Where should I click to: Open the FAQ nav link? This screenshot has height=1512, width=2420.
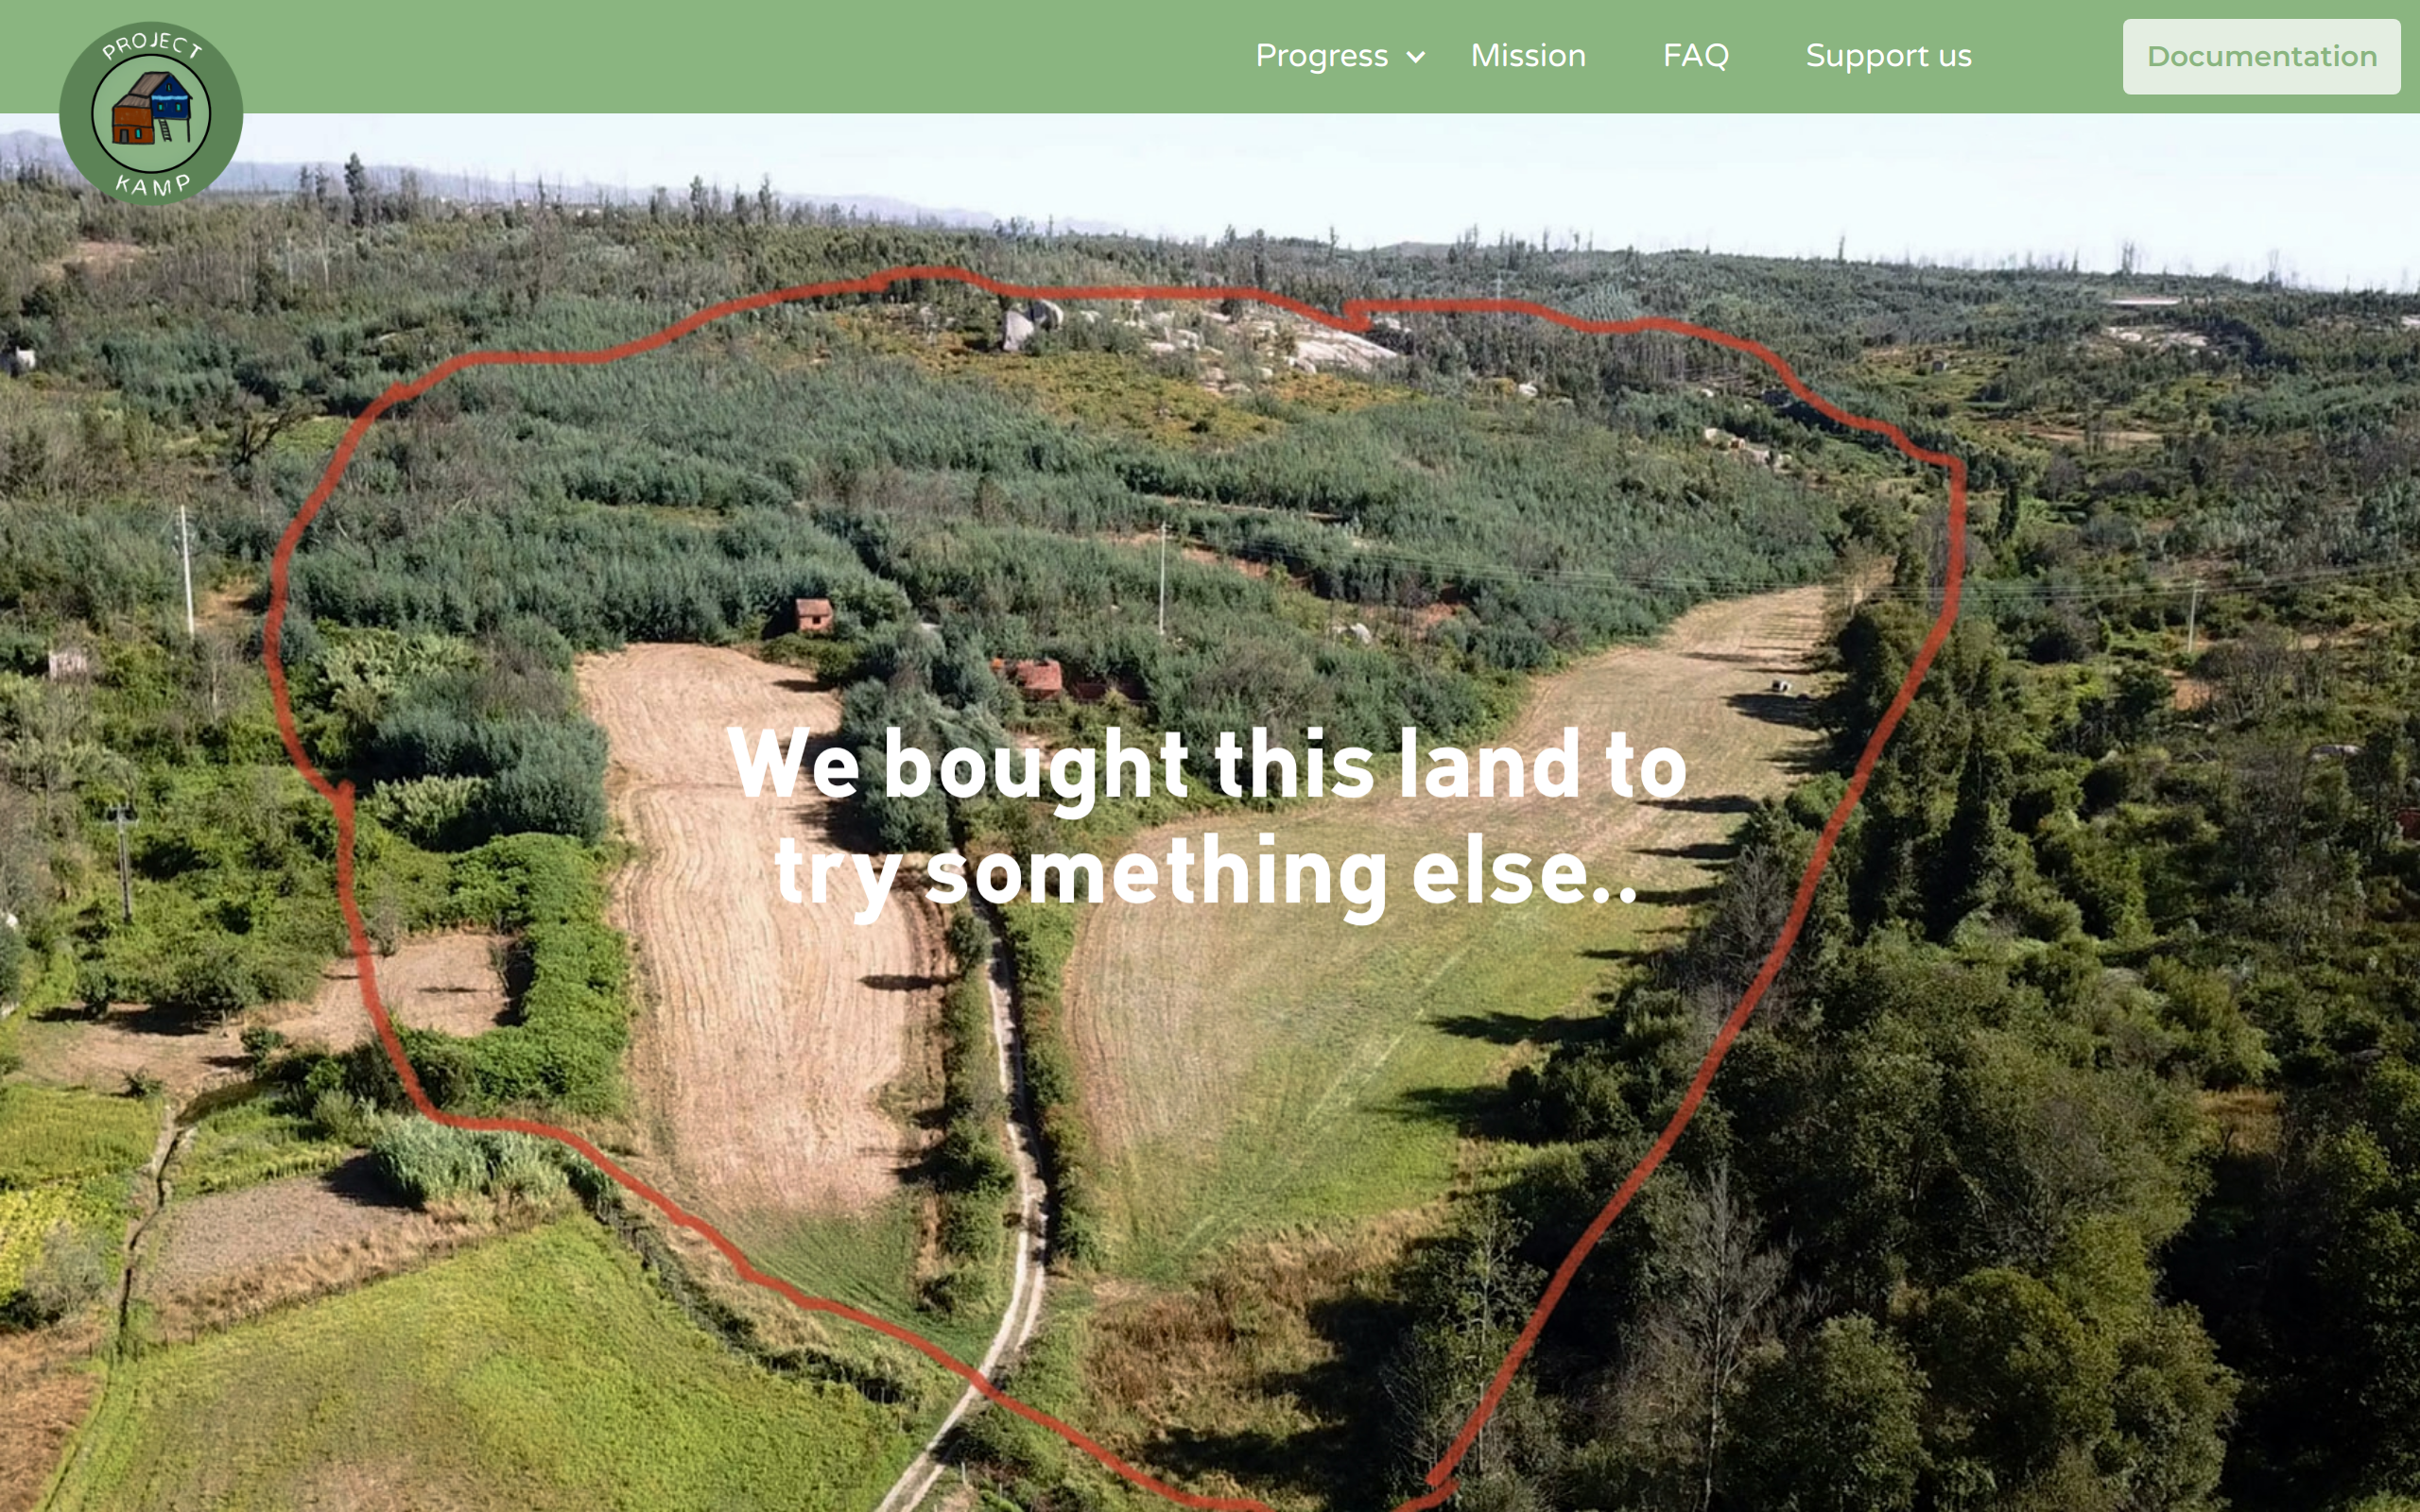pos(1695,55)
